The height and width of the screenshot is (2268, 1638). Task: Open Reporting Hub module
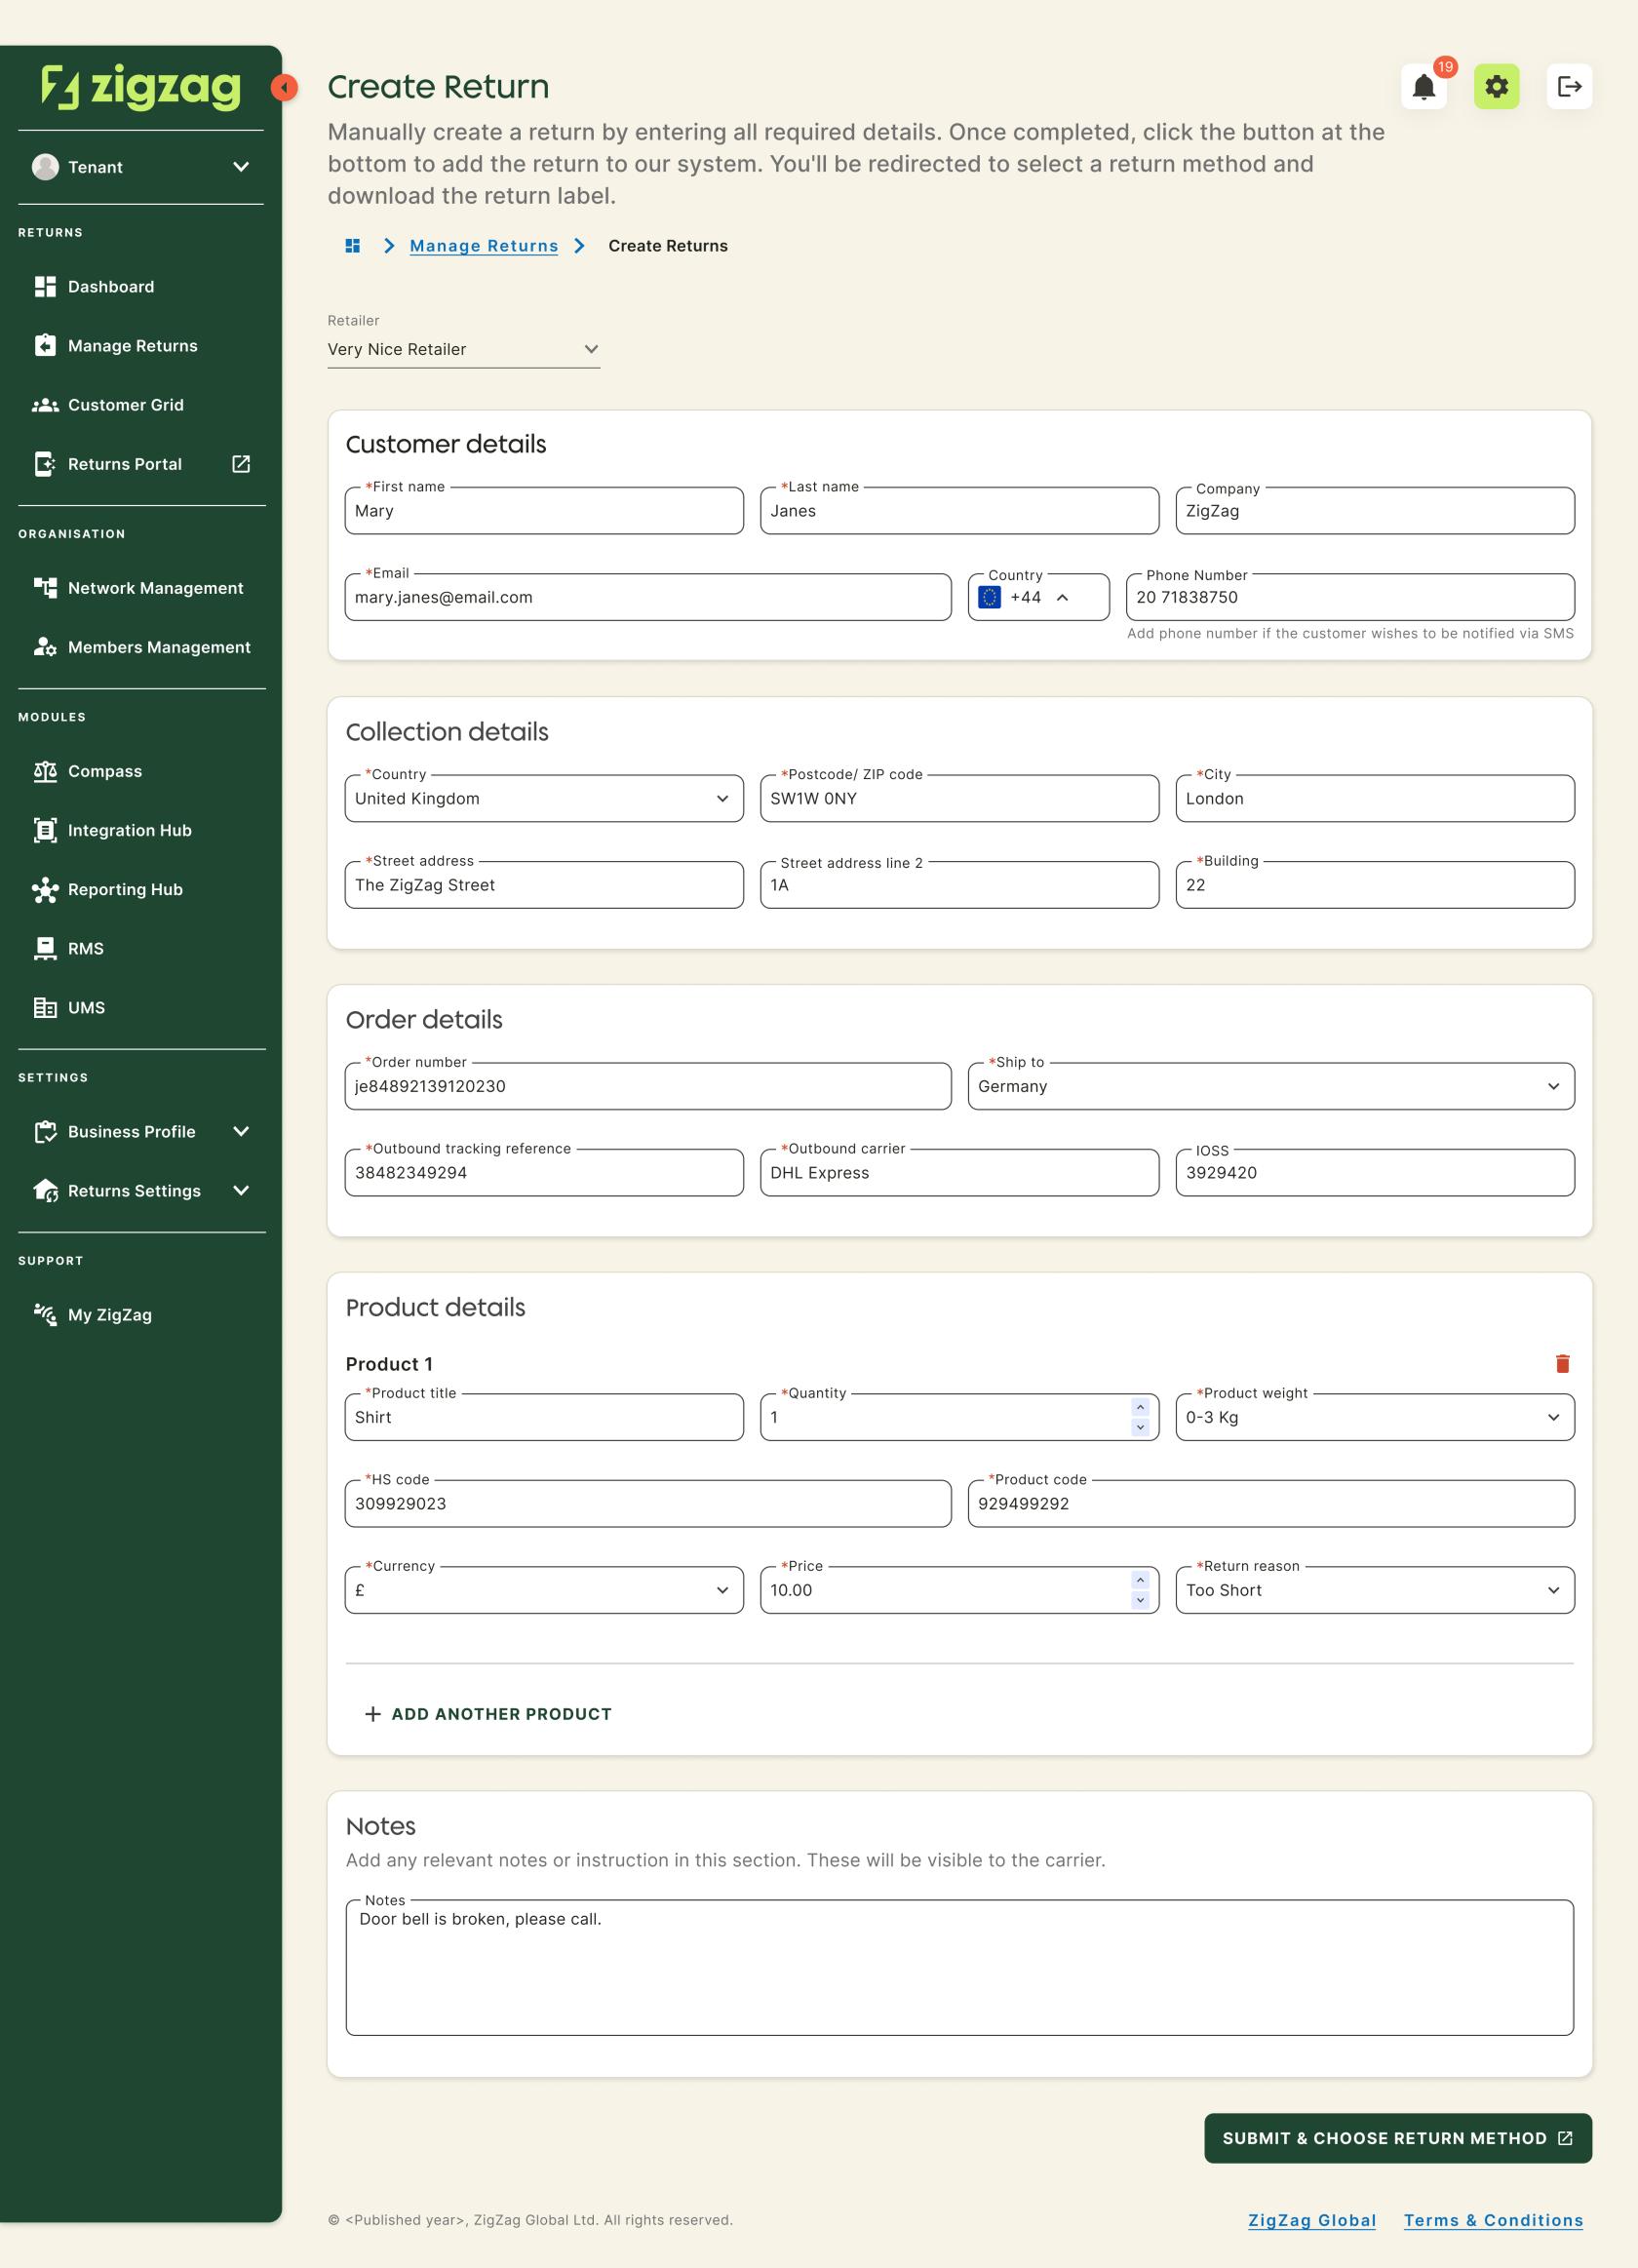125,889
